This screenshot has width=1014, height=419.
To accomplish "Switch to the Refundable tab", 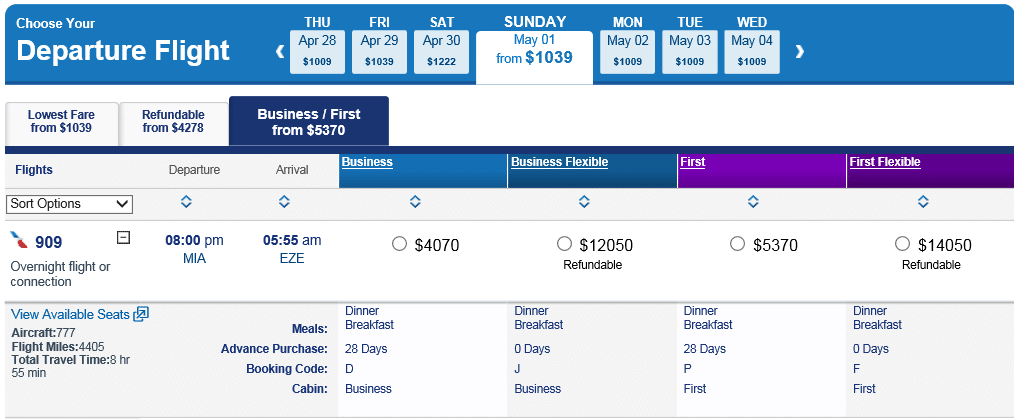I will click(173, 122).
